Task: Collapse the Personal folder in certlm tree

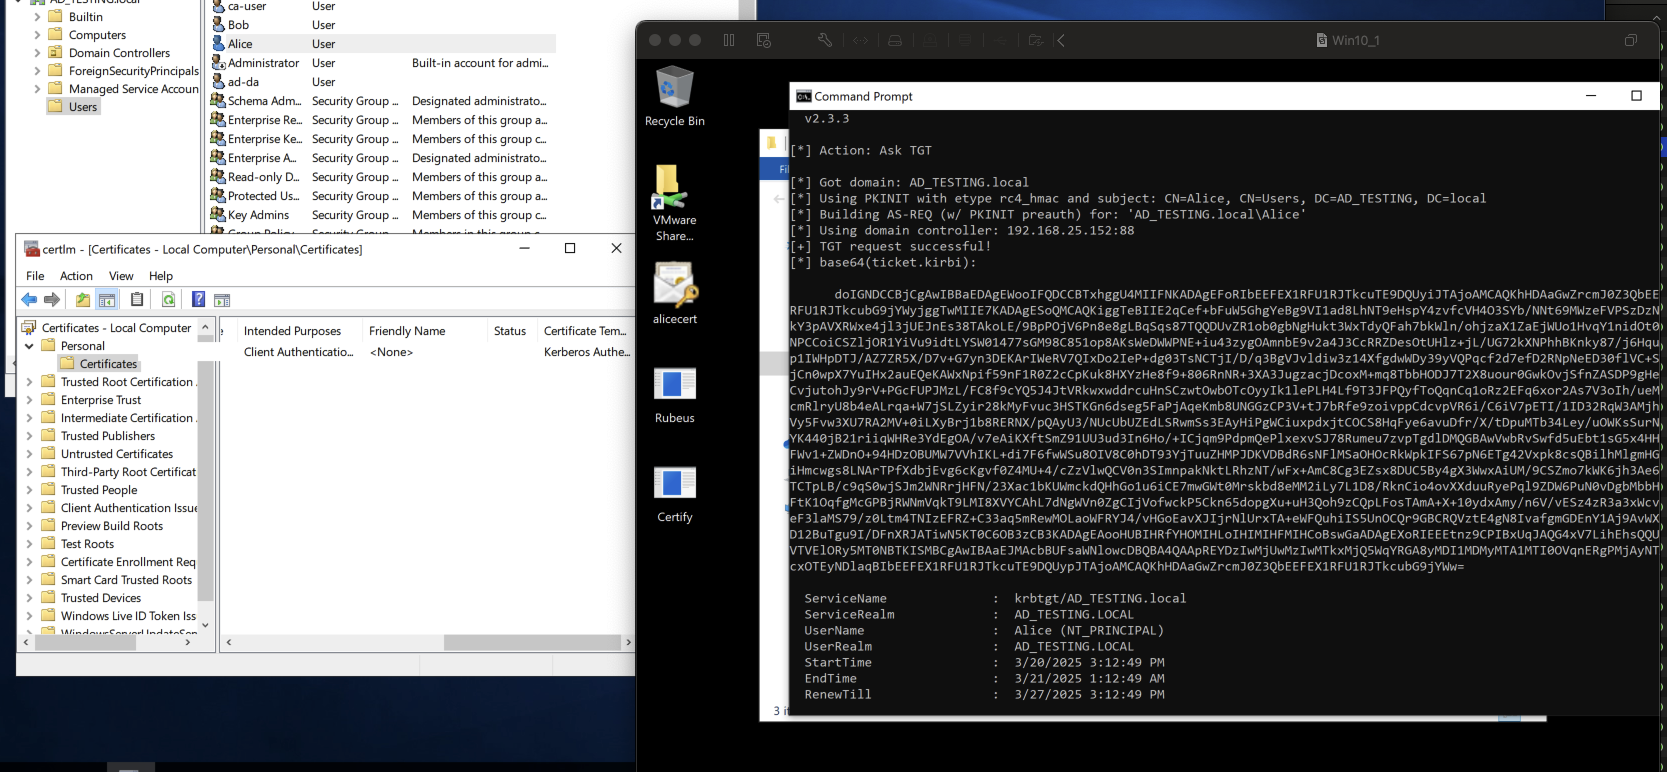Action: pos(29,346)
